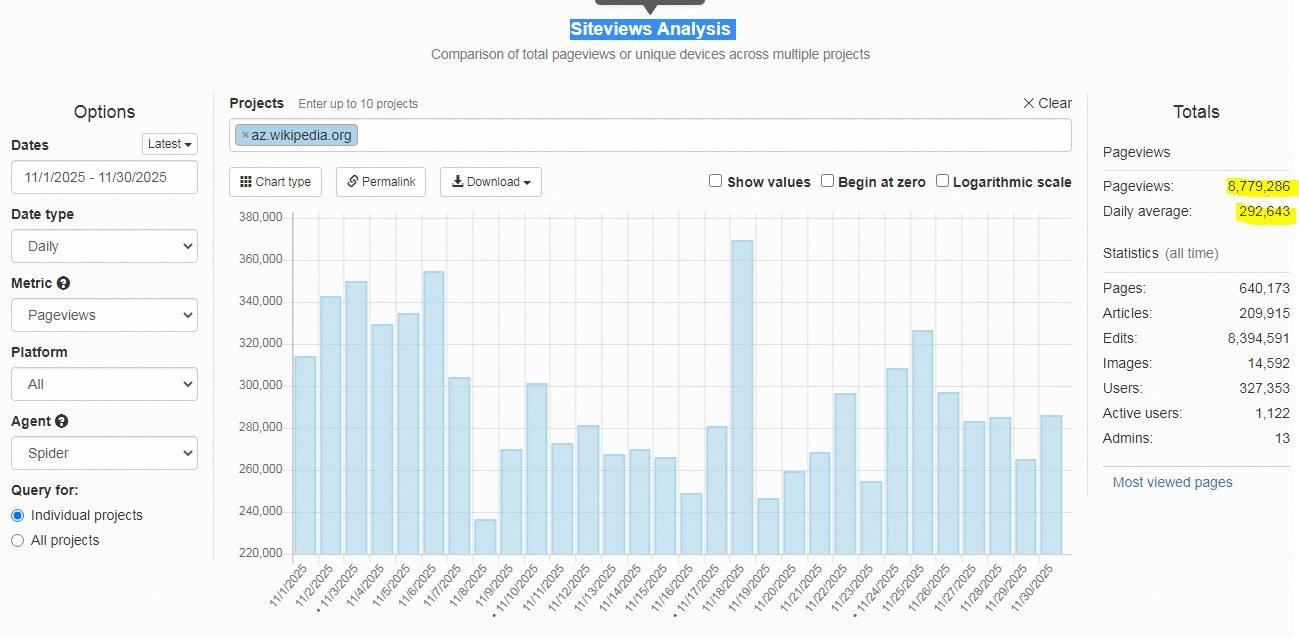This screenshot has width=1299, height=639.
Task: Open Chart type grid button
Action: click(x=276, y=182)
